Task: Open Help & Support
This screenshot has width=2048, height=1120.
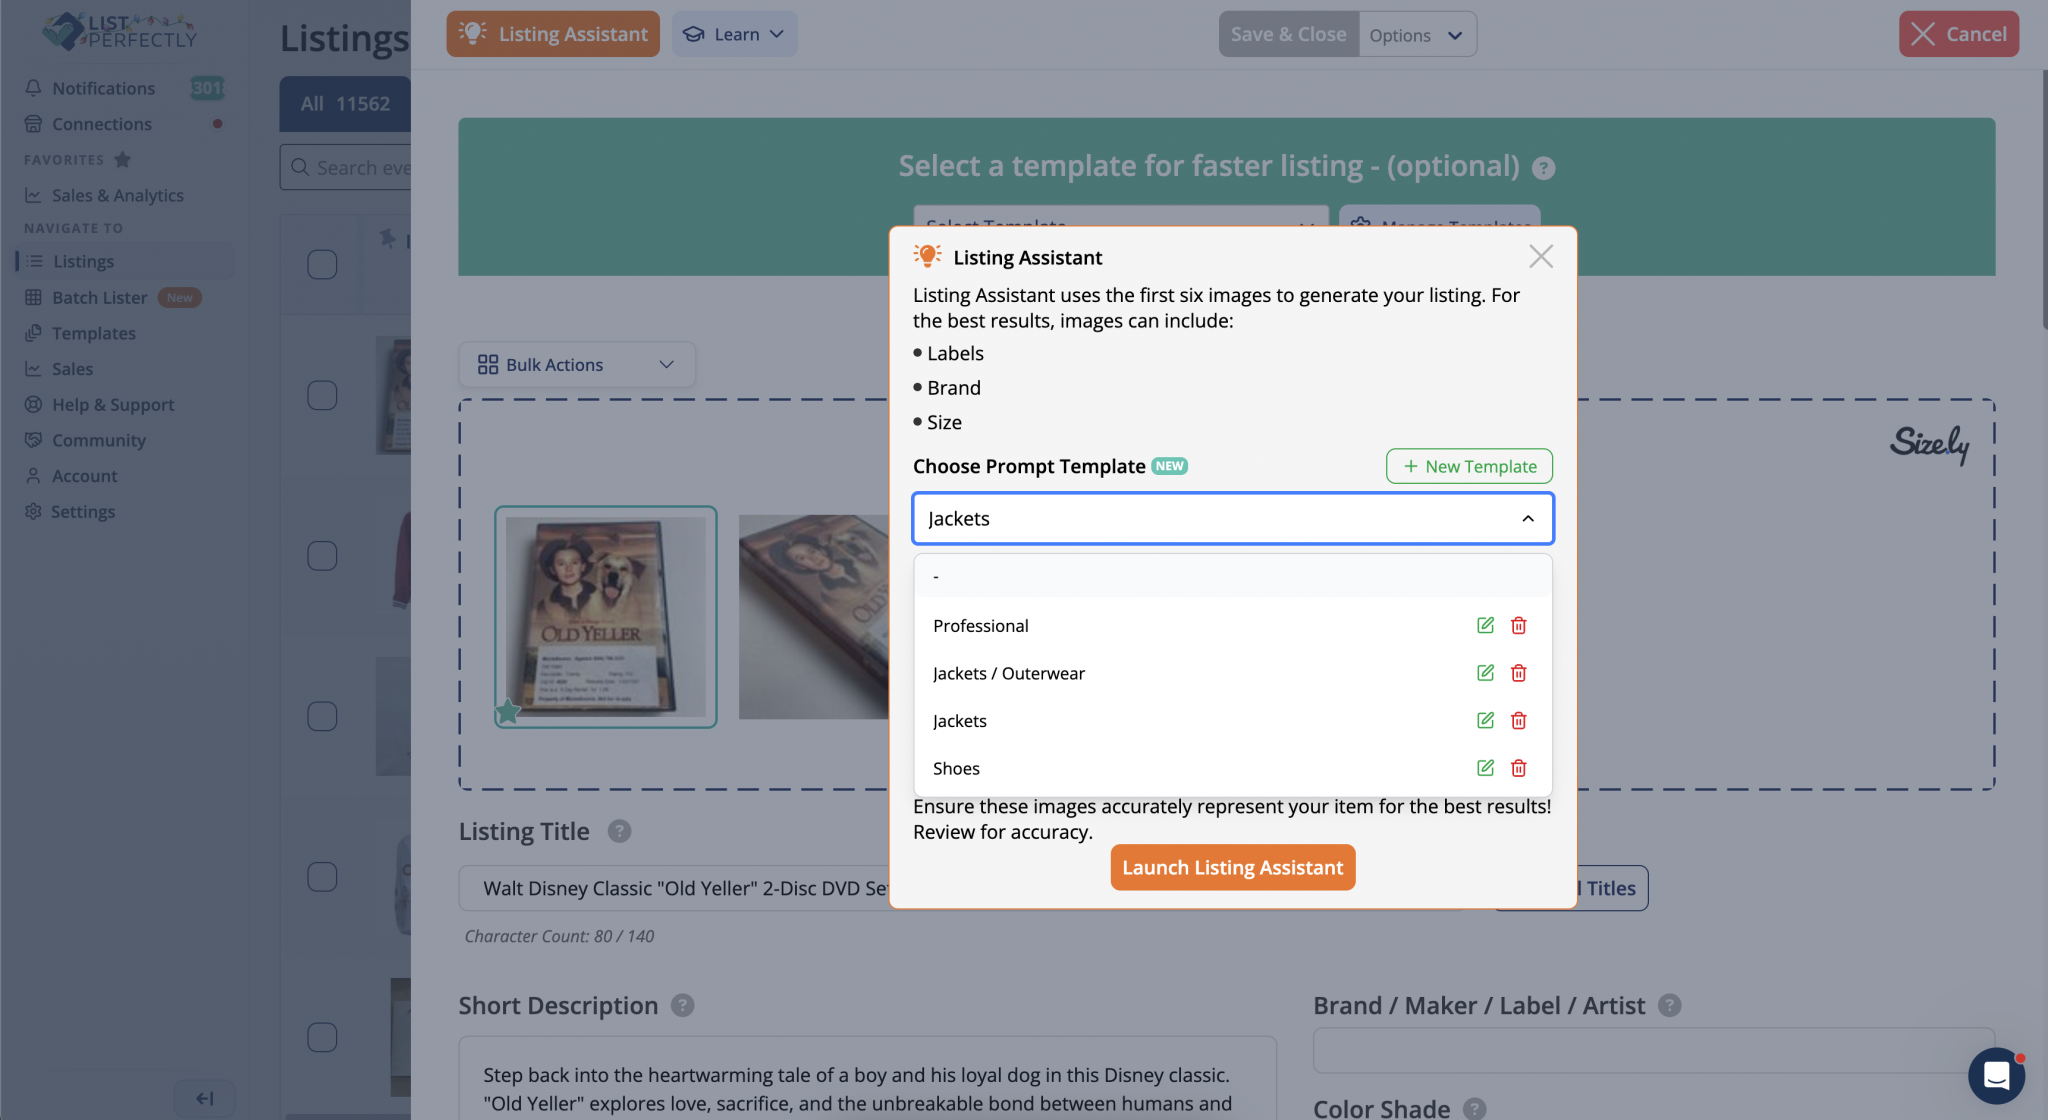Action: click(x=113, y=404)
